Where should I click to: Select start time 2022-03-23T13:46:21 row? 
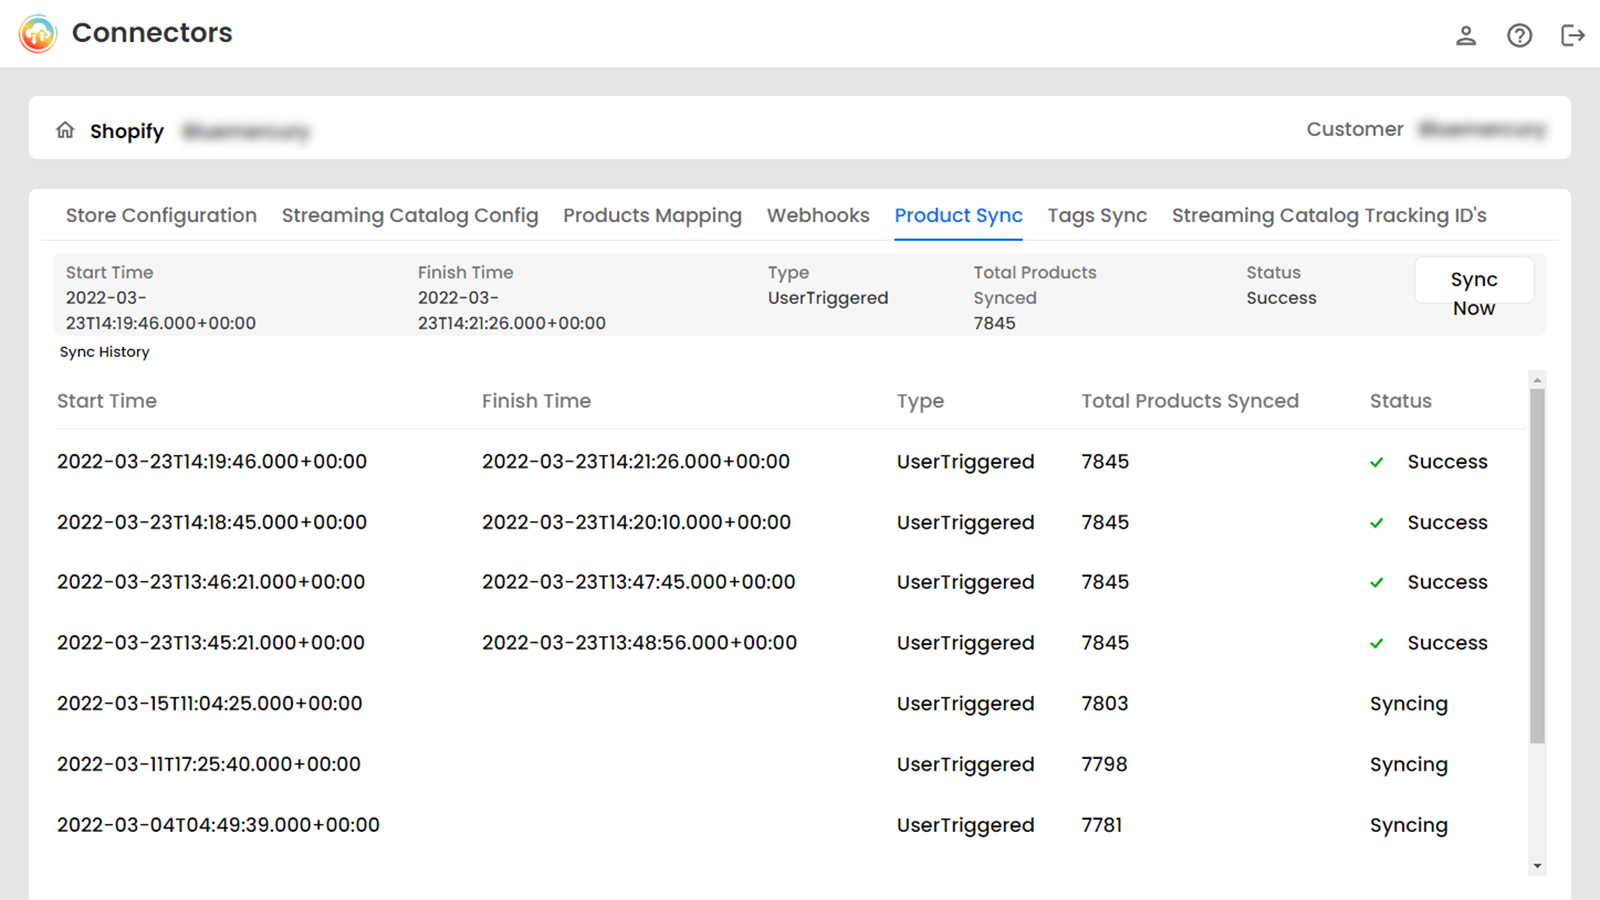pyautogui.click(x=211, y=582)
